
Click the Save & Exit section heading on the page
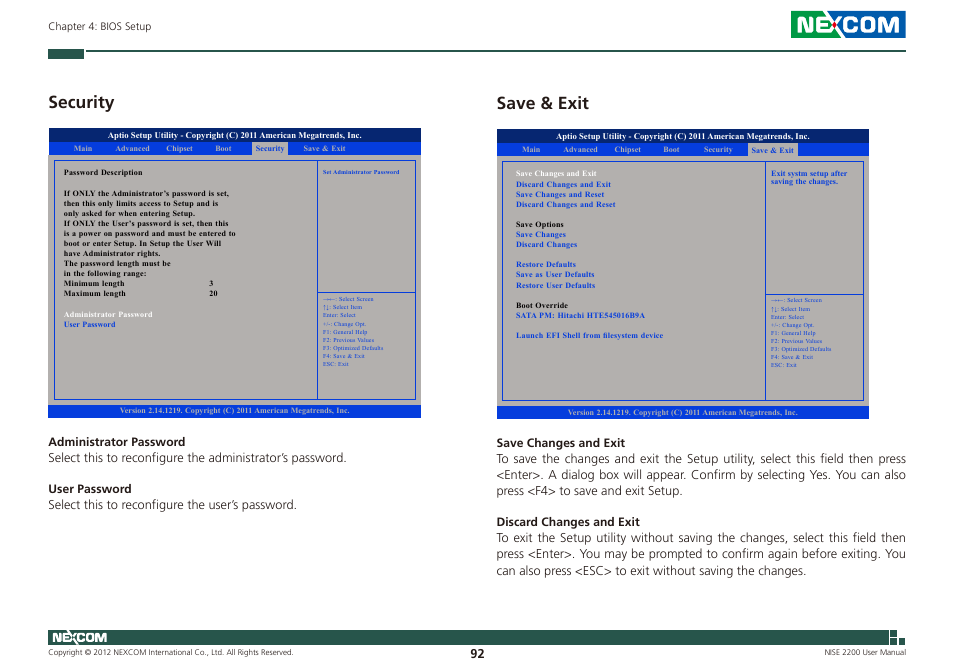(542, 103)
